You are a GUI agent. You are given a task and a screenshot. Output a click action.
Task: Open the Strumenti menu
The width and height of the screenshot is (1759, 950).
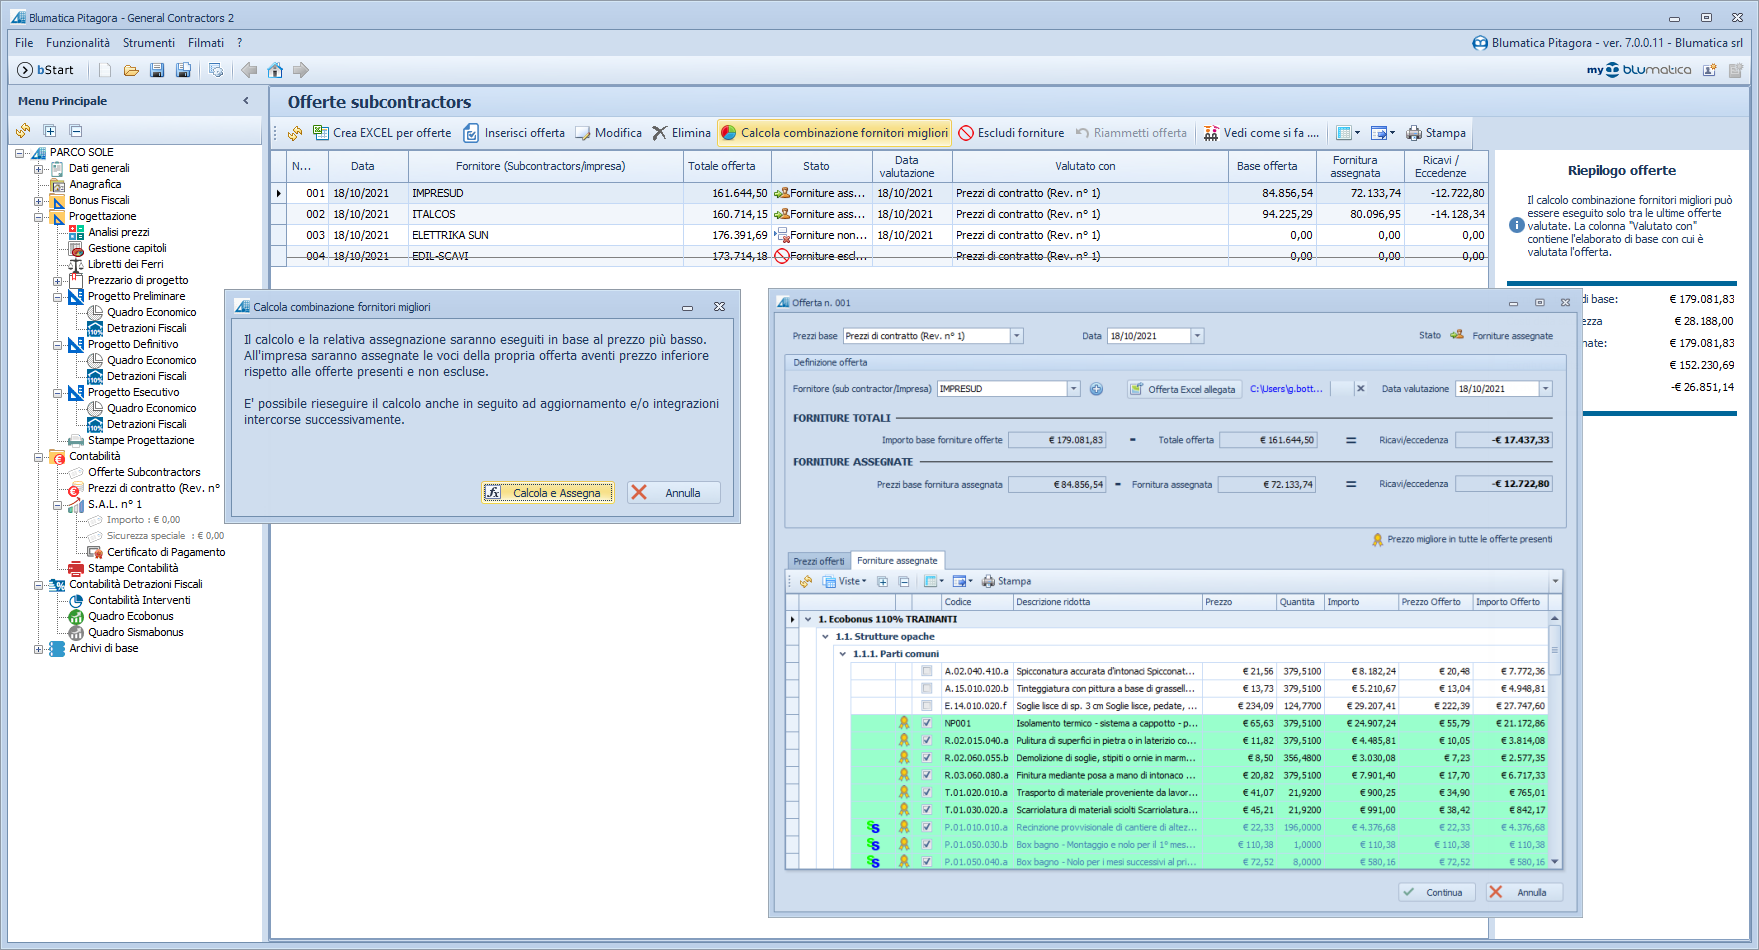(149, 43)
